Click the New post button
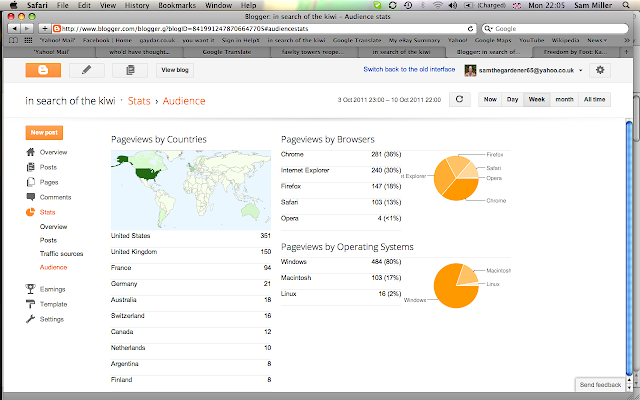This screenshot has height=400, width=640. click(x=44, y=132)
